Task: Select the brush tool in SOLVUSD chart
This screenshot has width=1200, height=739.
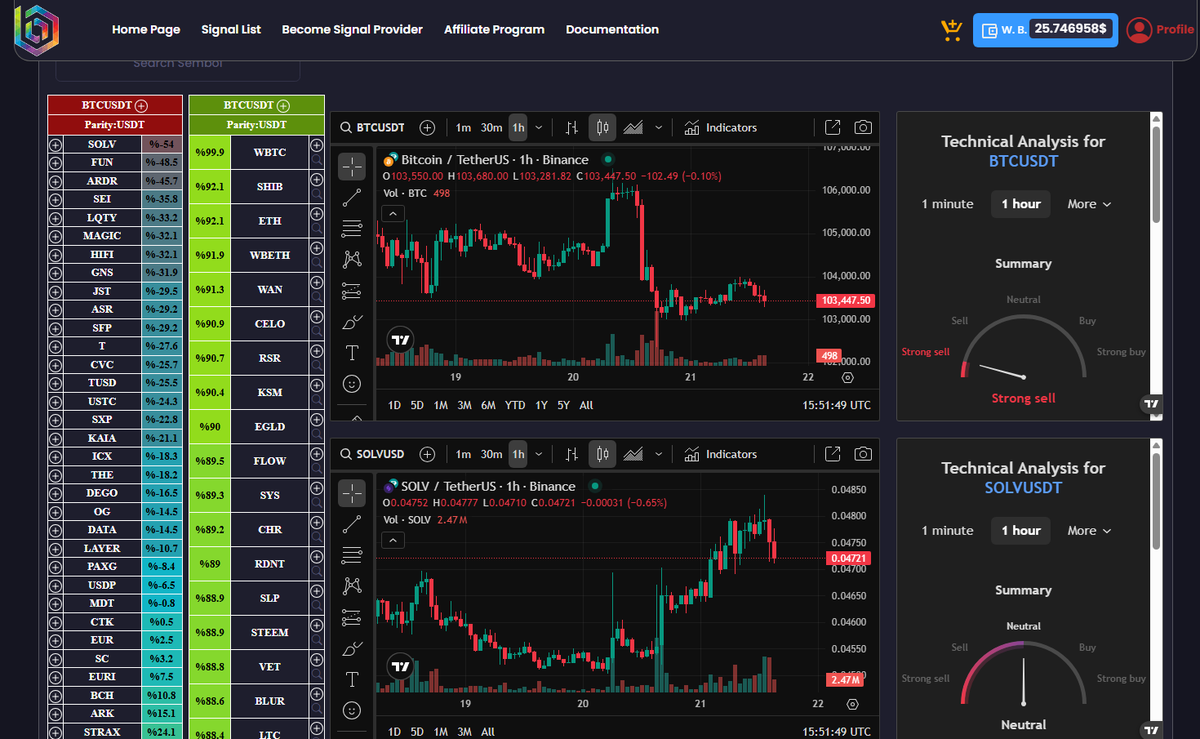Action: coord(352,648)
